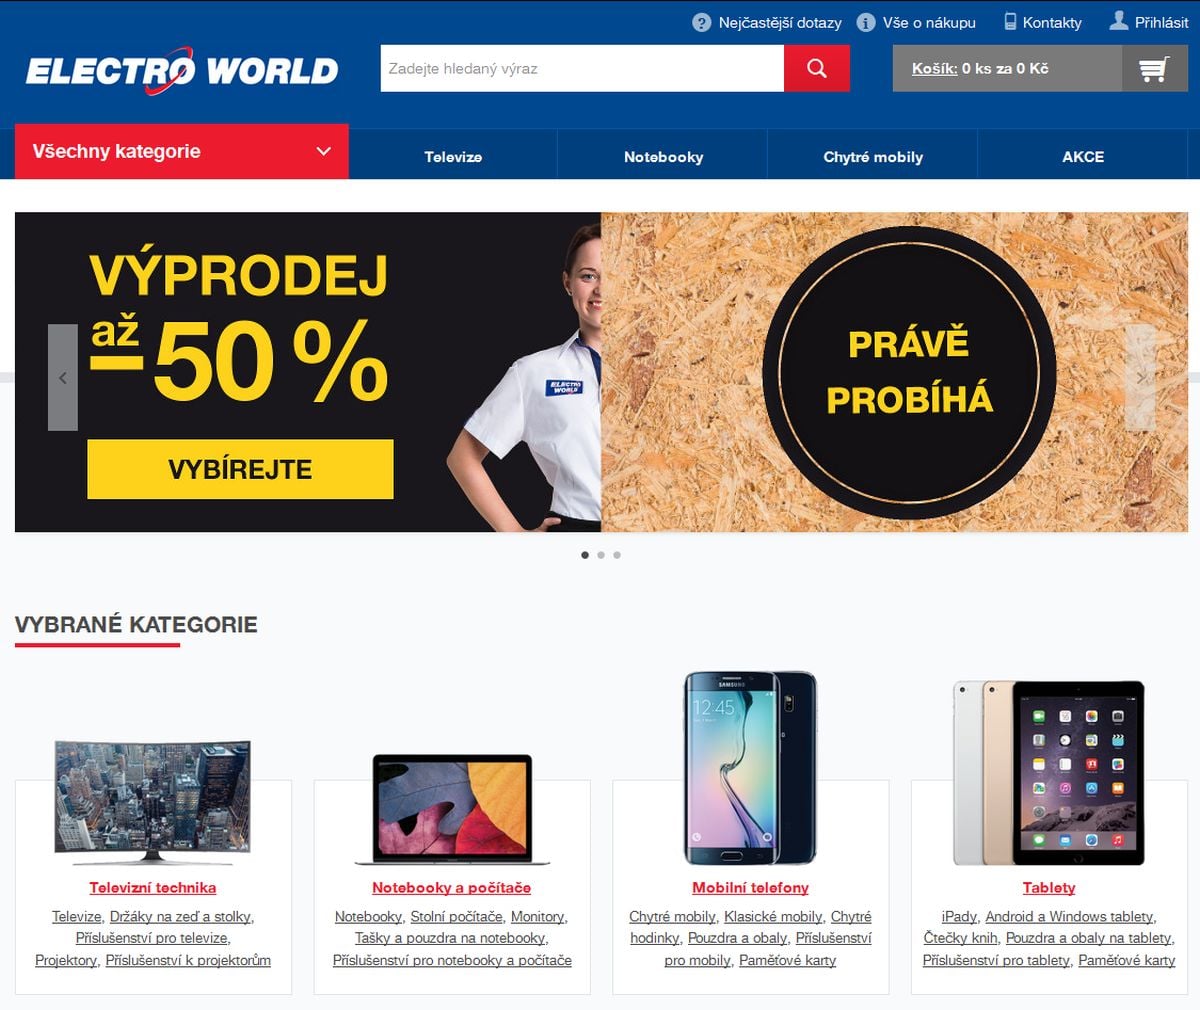Click the phone icon next to Kontakty
This screenshot has height=1010, width=1200.
(1010, 21)
